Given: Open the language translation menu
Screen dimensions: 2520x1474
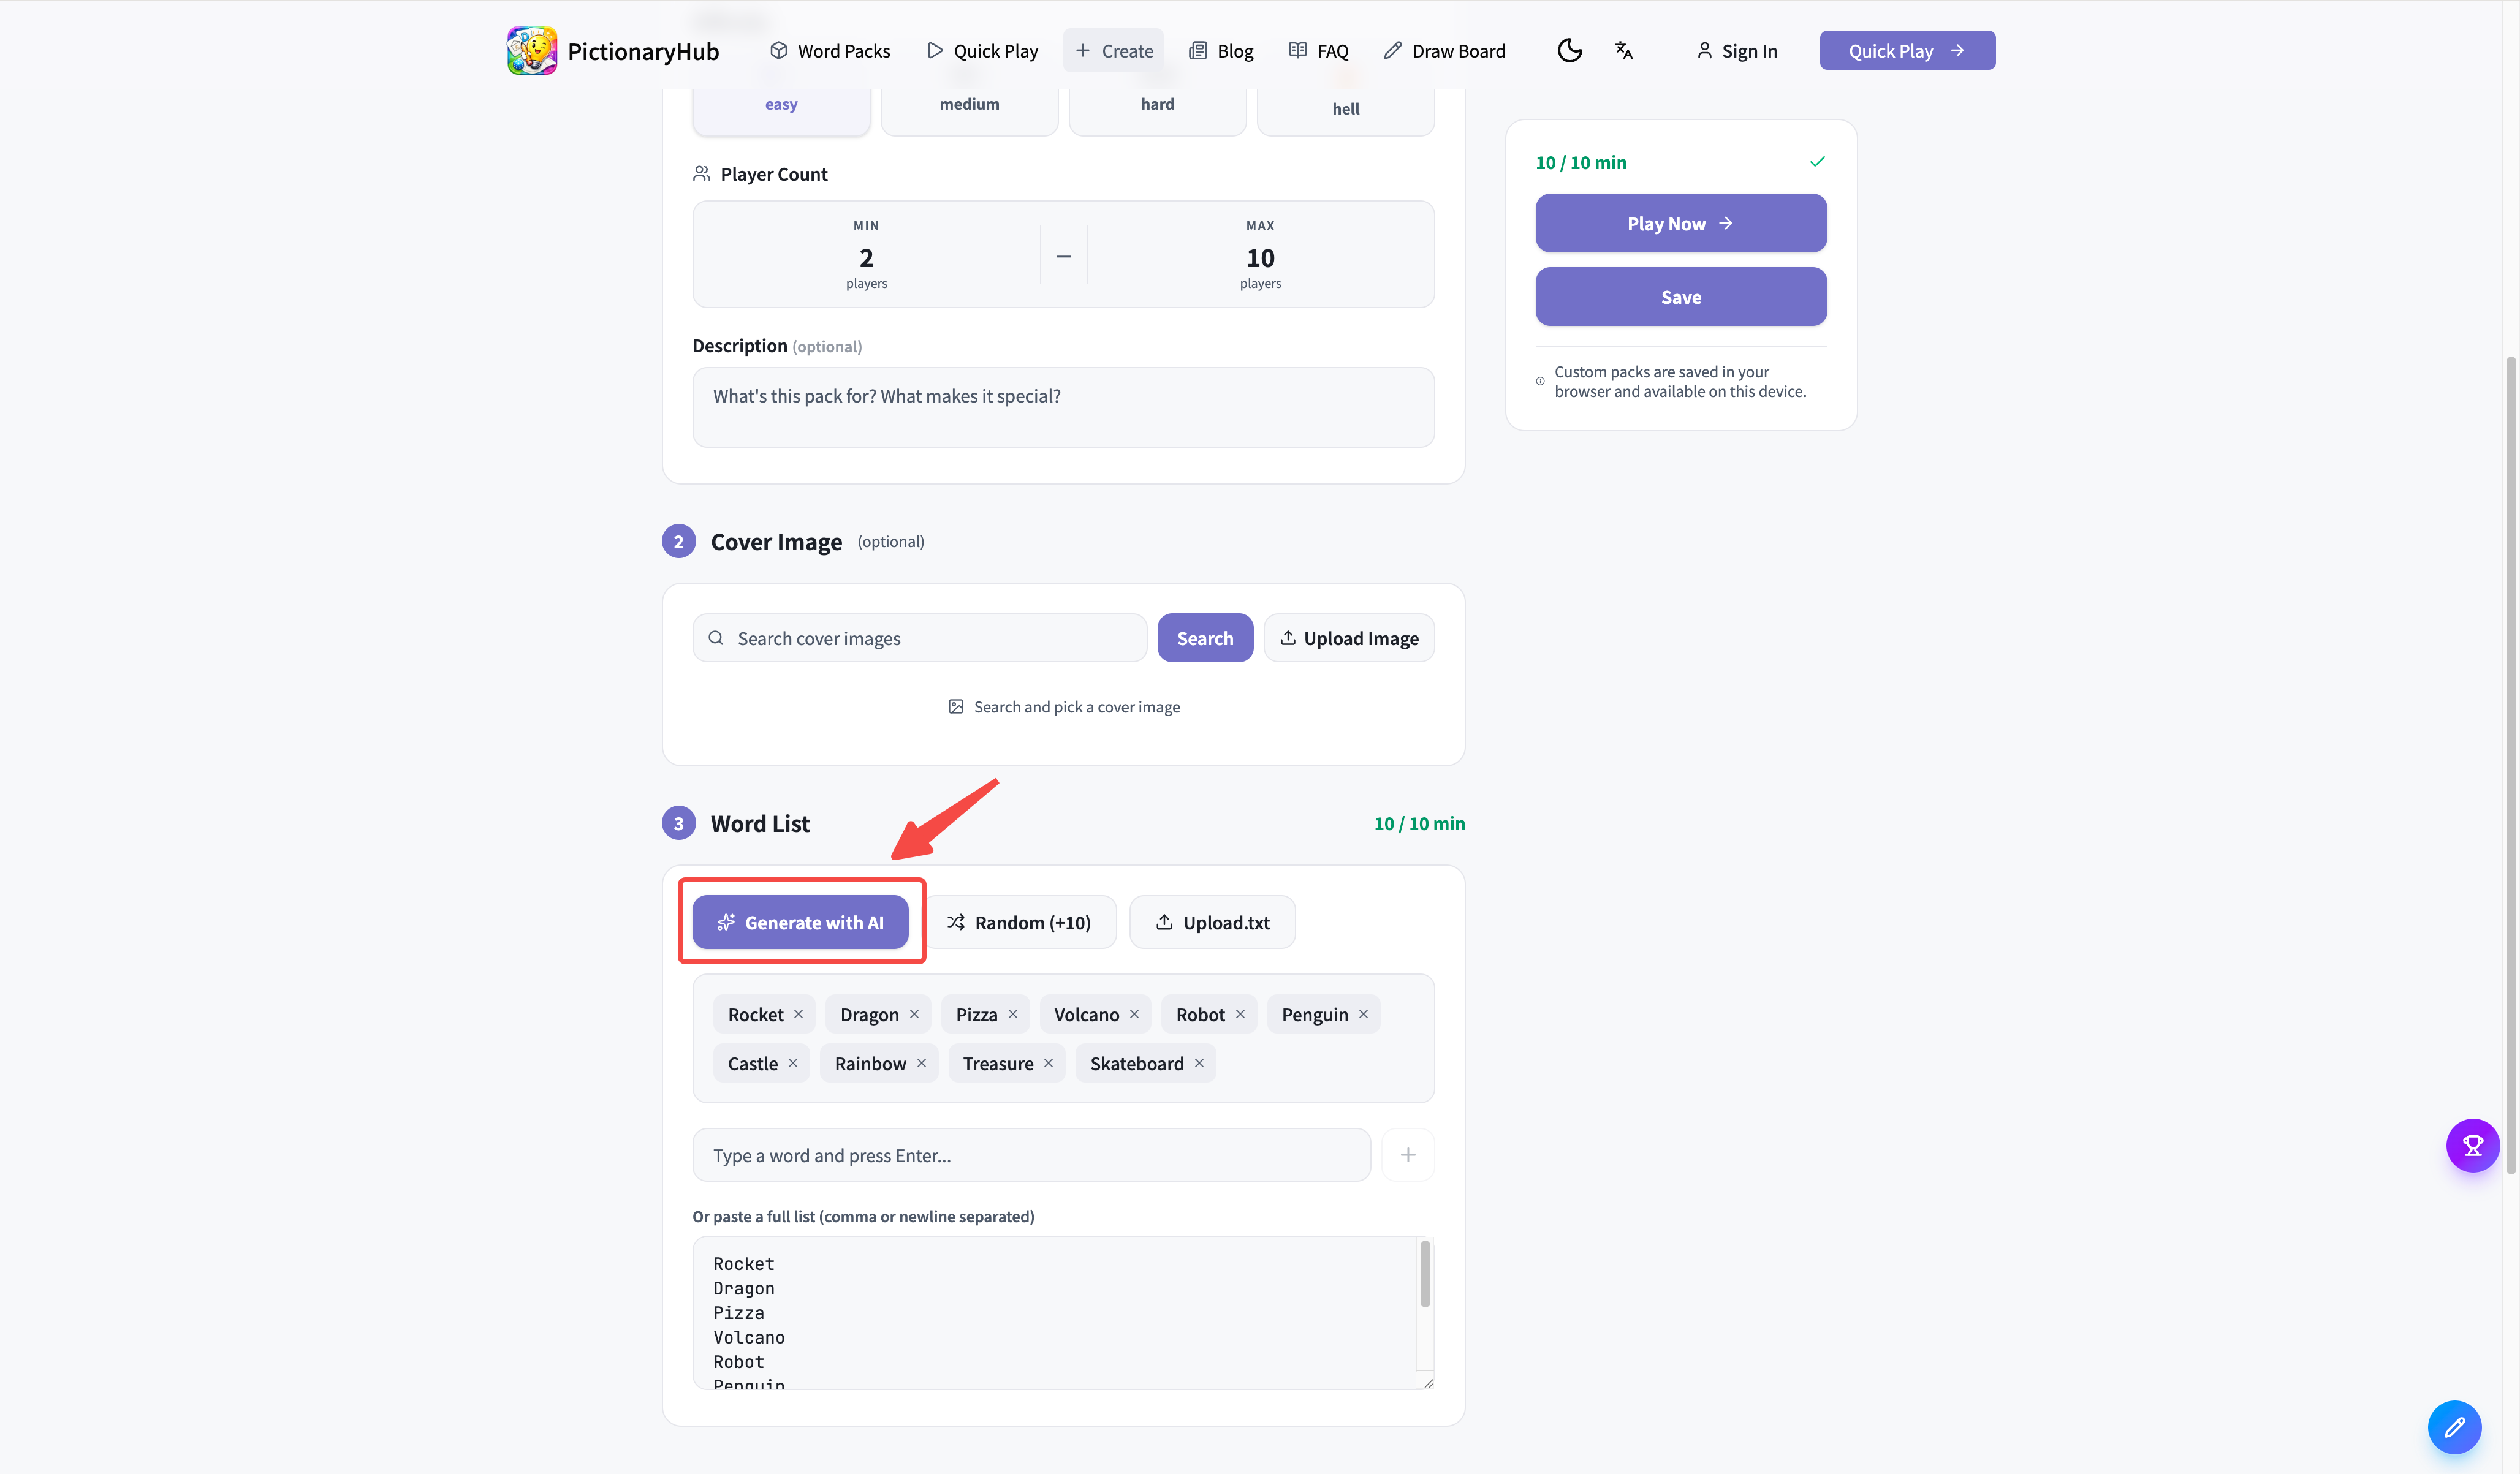Looking at the screenshot, I should pos(1623,50).
